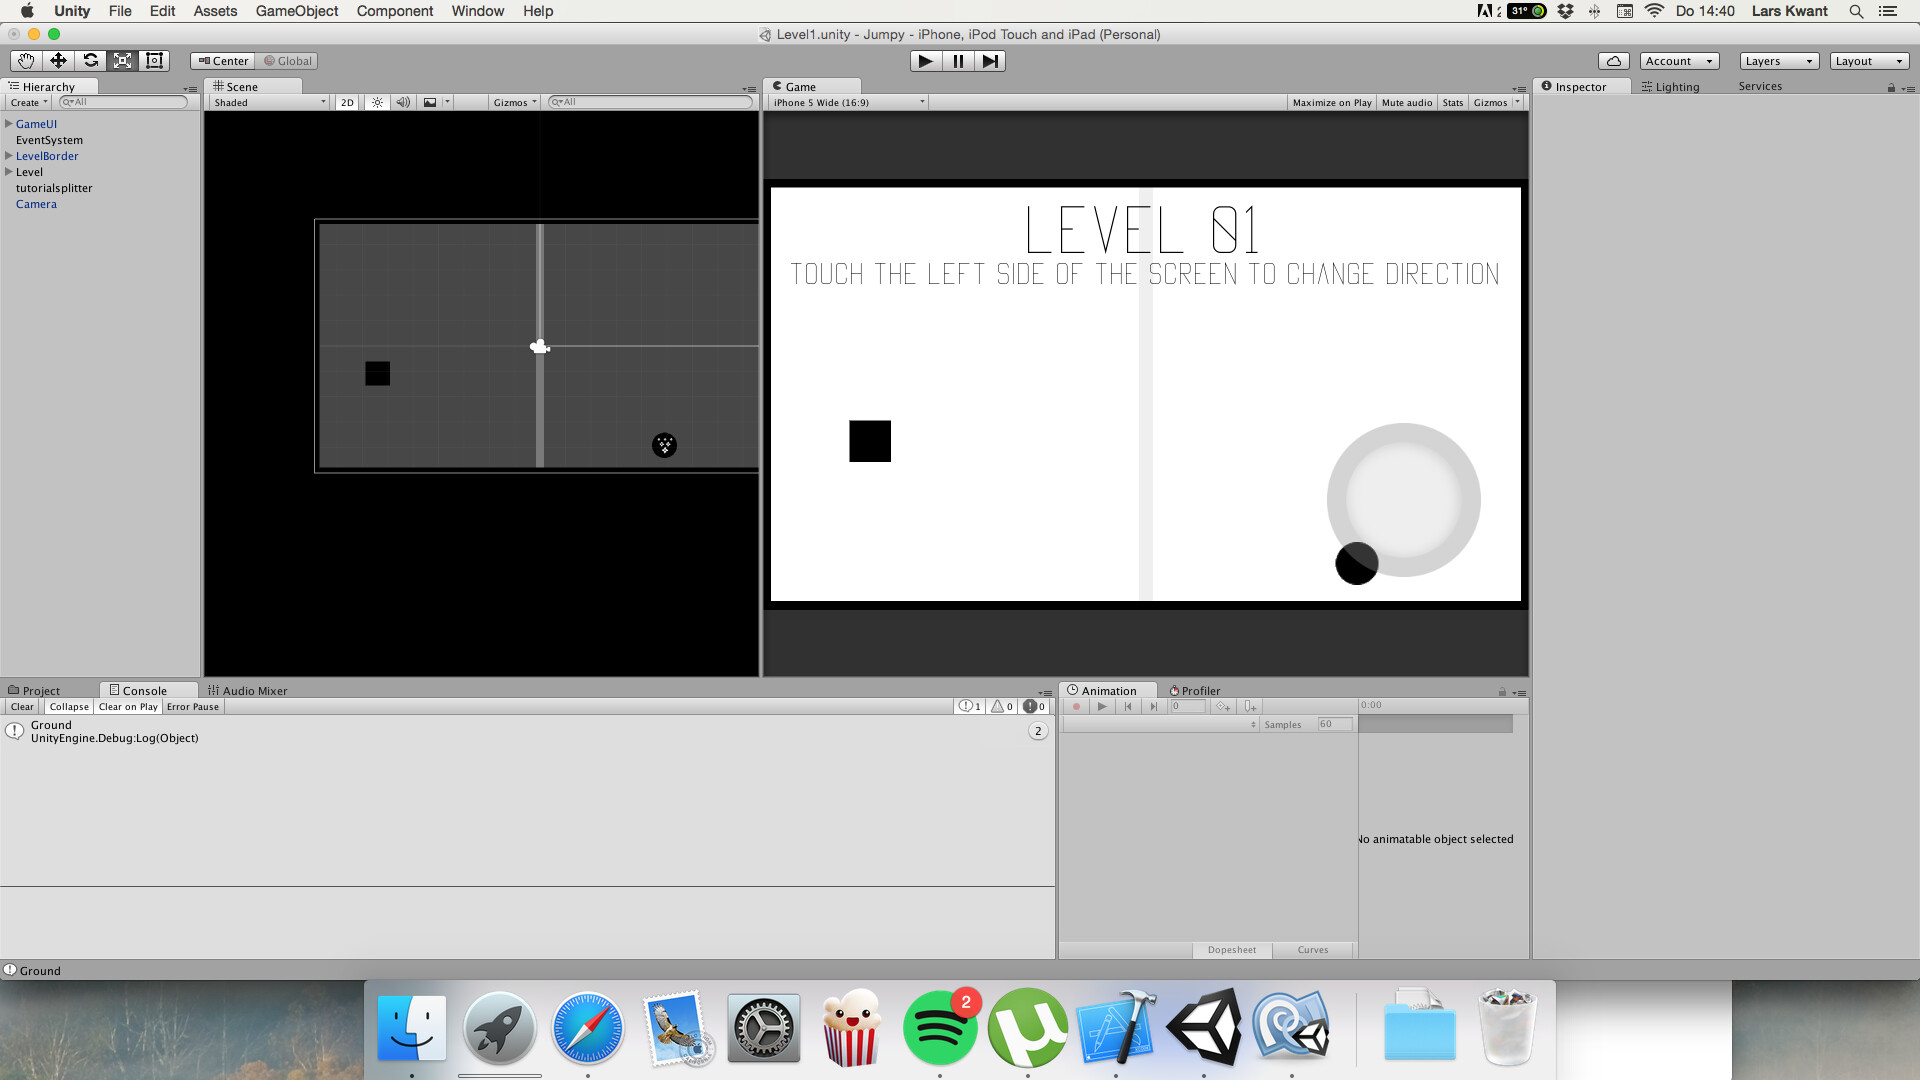Viewport: 1920px width, 1080px height.
Task: Toggle scene lighting in the Scene view
Action: click(376, 101)
